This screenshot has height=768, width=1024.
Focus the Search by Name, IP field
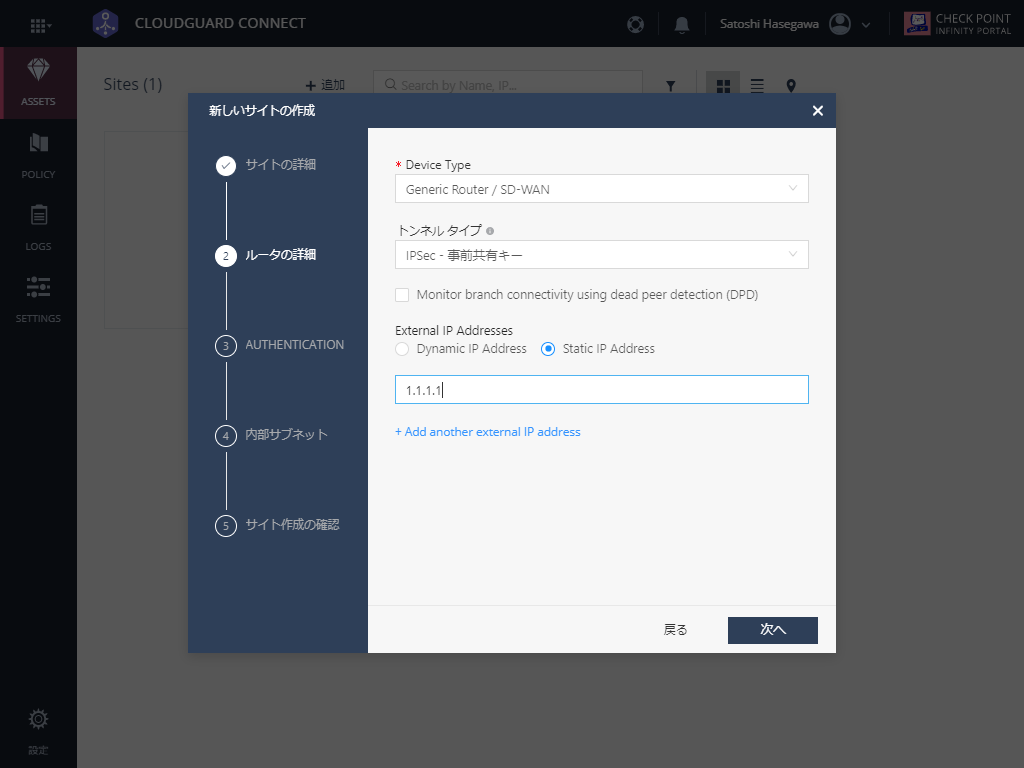tap(507, 85)
